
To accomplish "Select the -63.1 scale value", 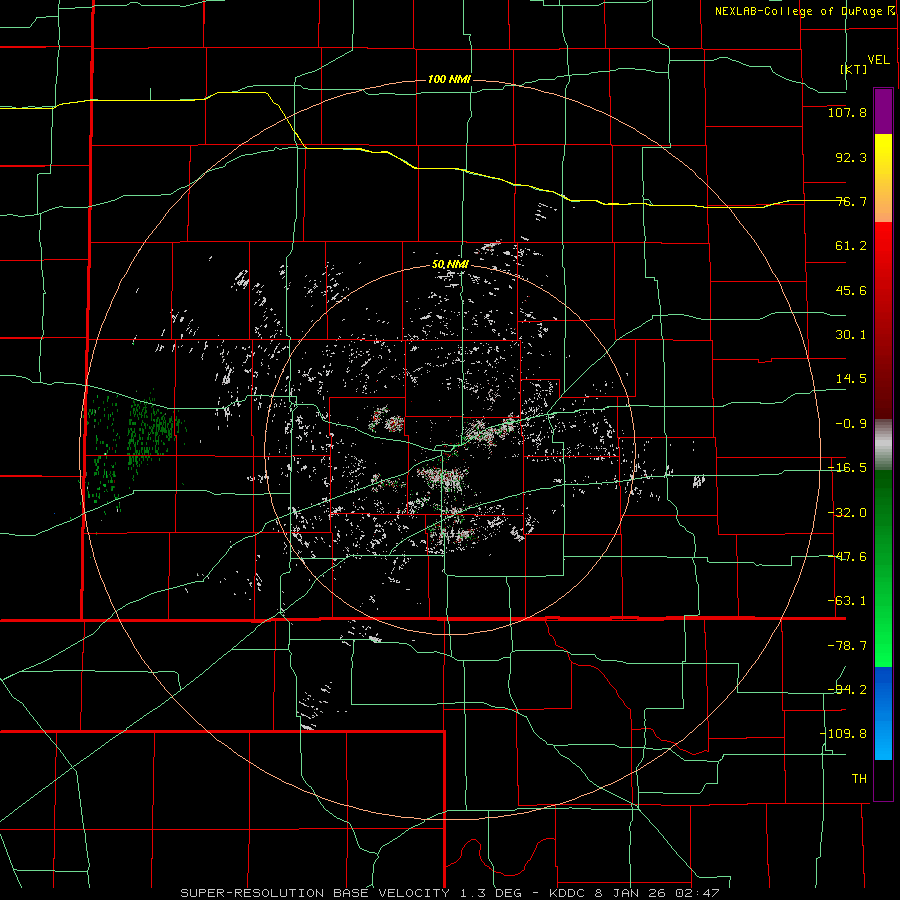I will point(847,601).
